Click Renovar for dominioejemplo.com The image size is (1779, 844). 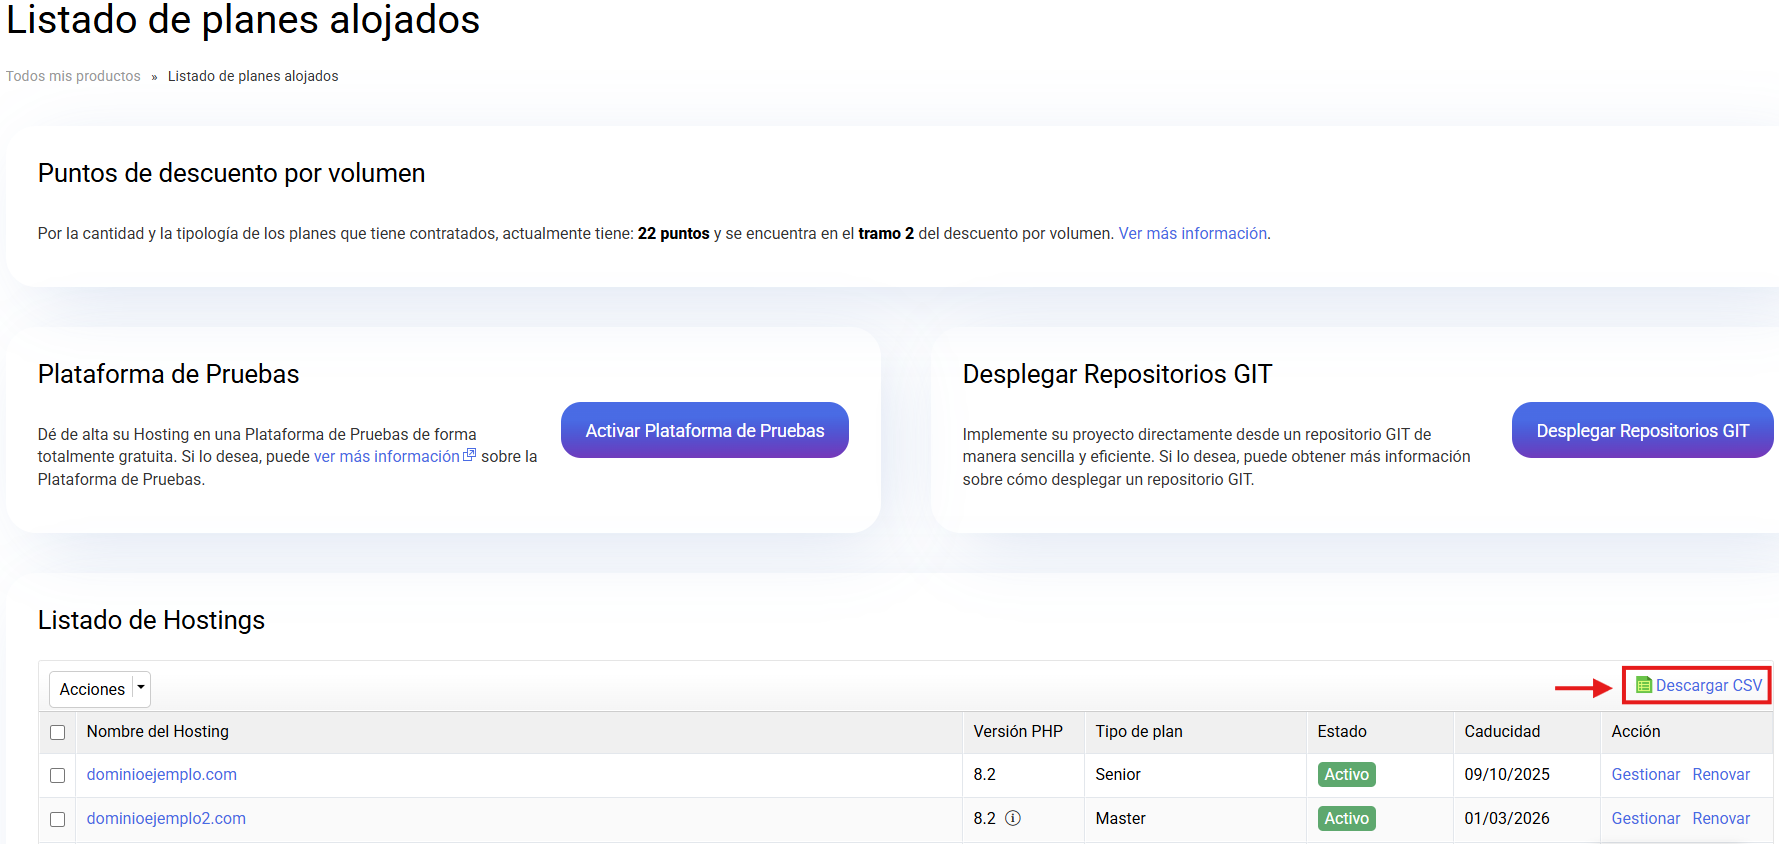[x=1720, y=774]
